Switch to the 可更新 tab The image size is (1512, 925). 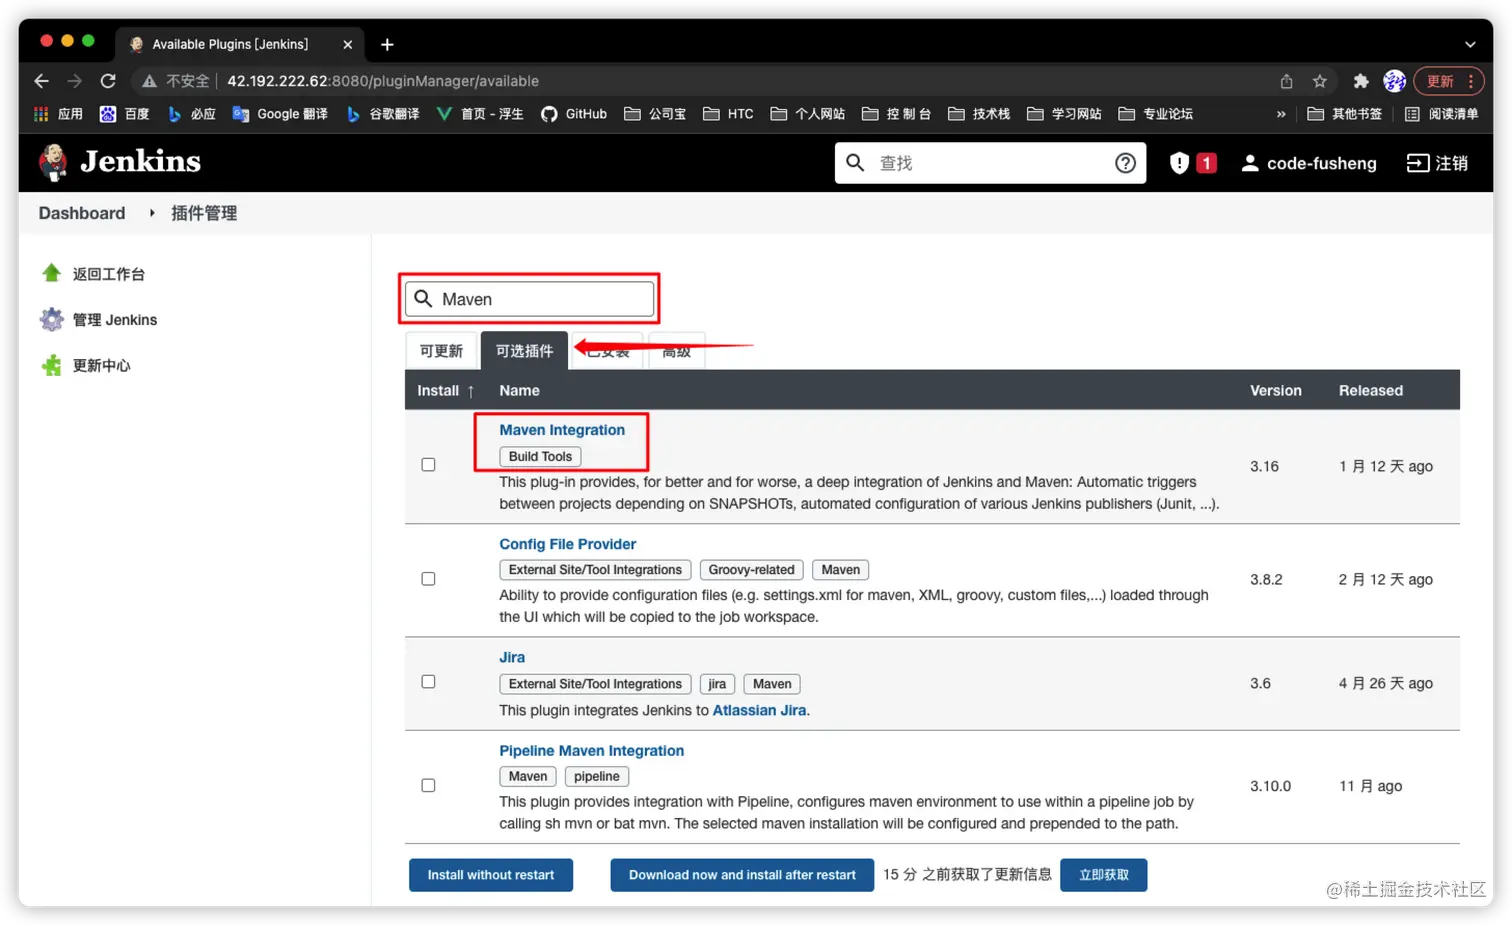click(441, 351)
